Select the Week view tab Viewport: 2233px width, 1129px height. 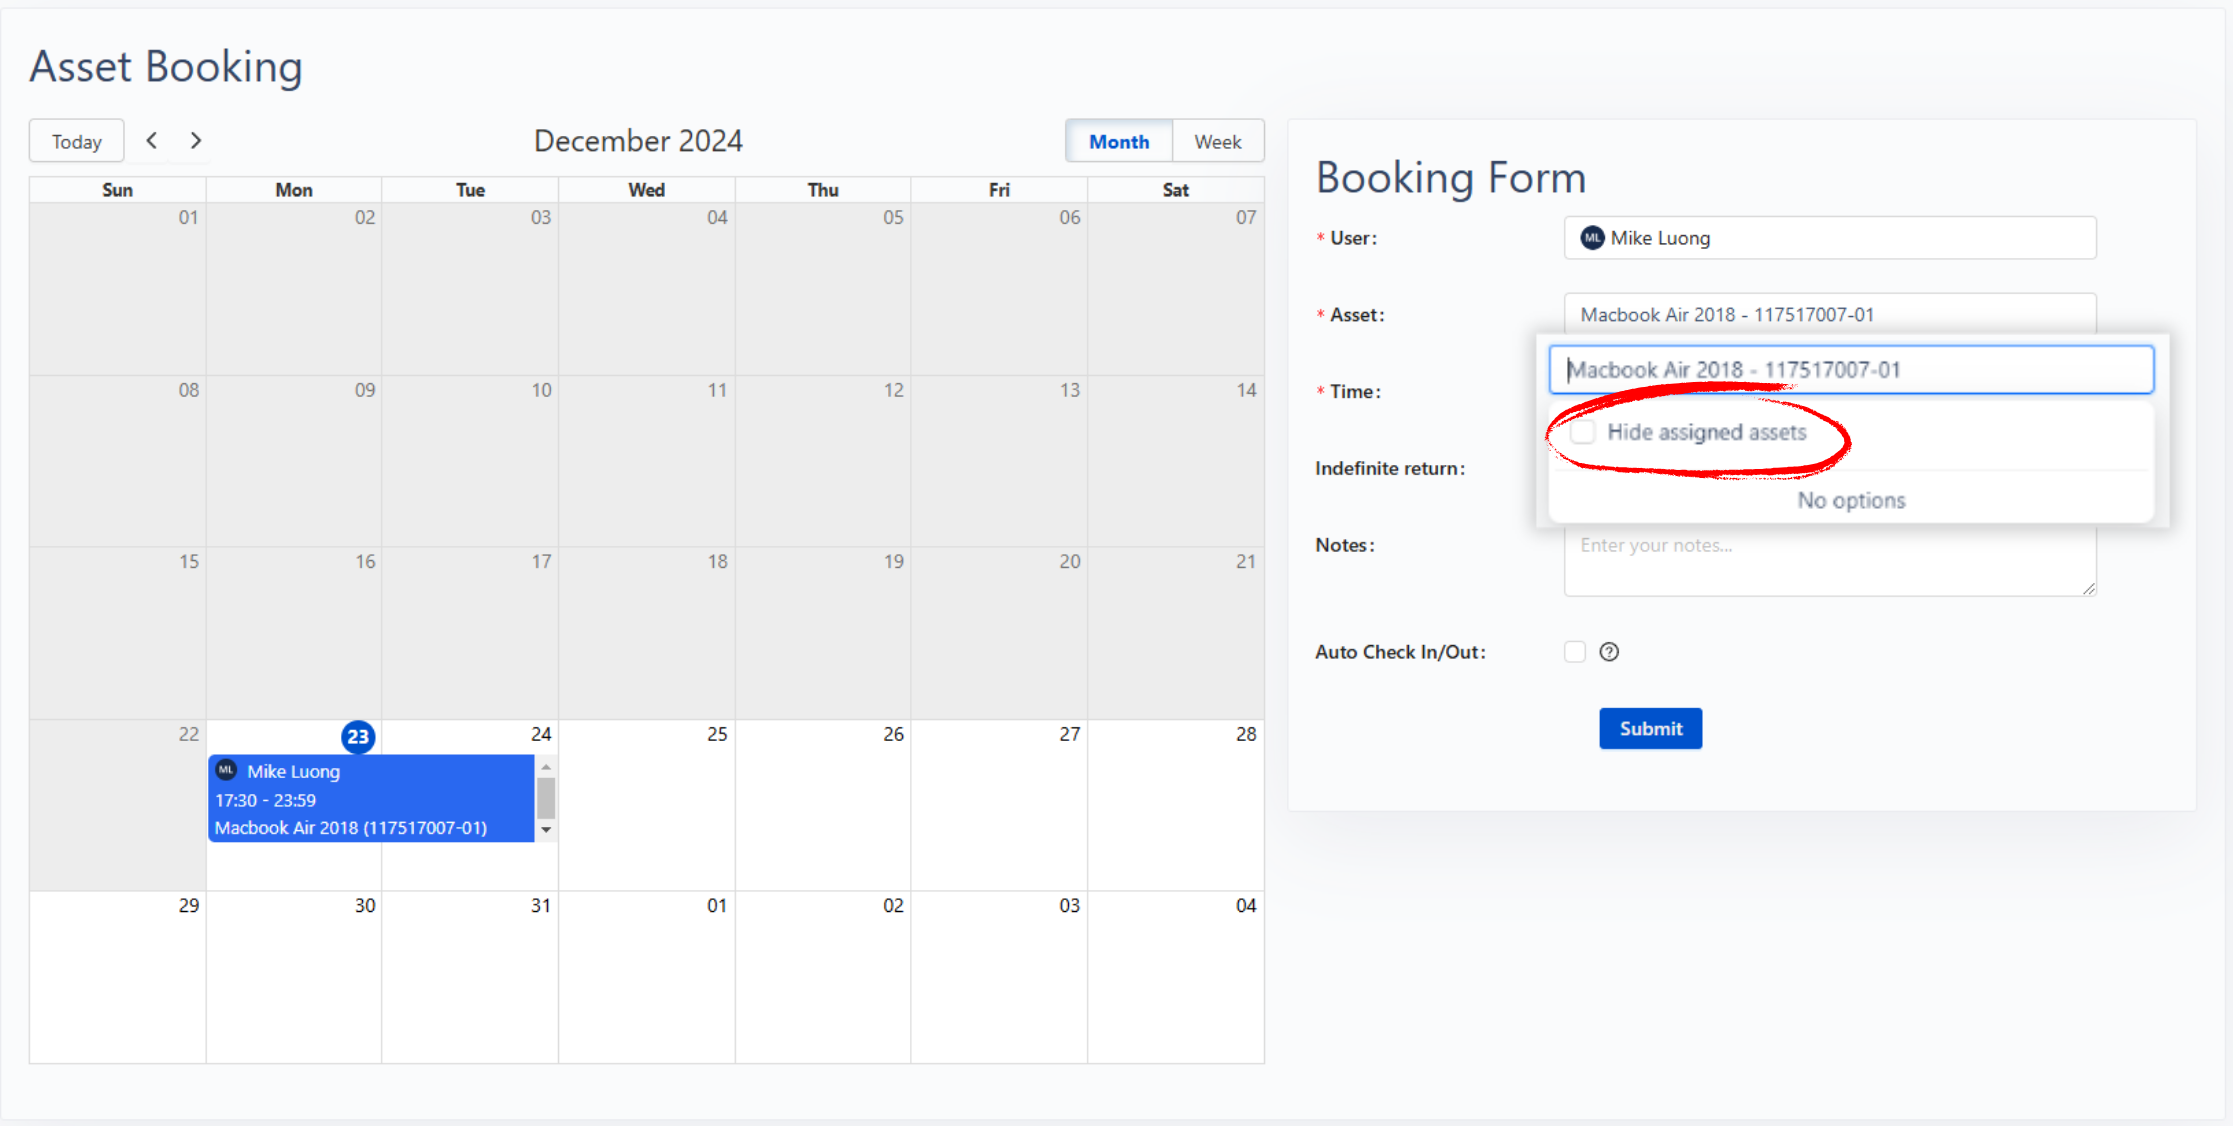tap(1214, 140)
